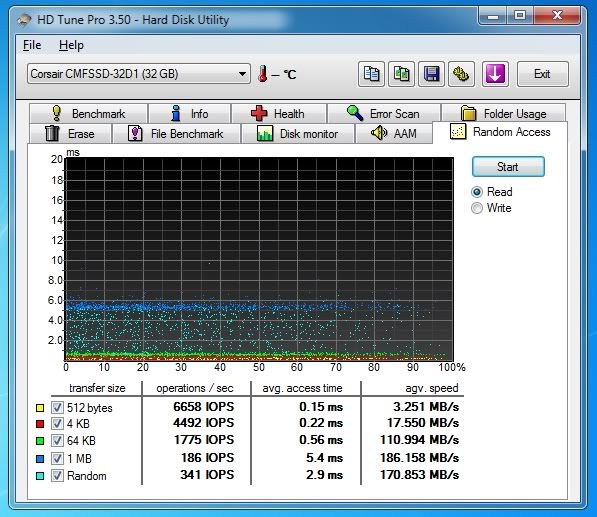Viewport: 597px width, 517px height.
Task: Click the purple down-arrow minimize to tray icon
Action: pyautogui.click(x=495, y=74)
